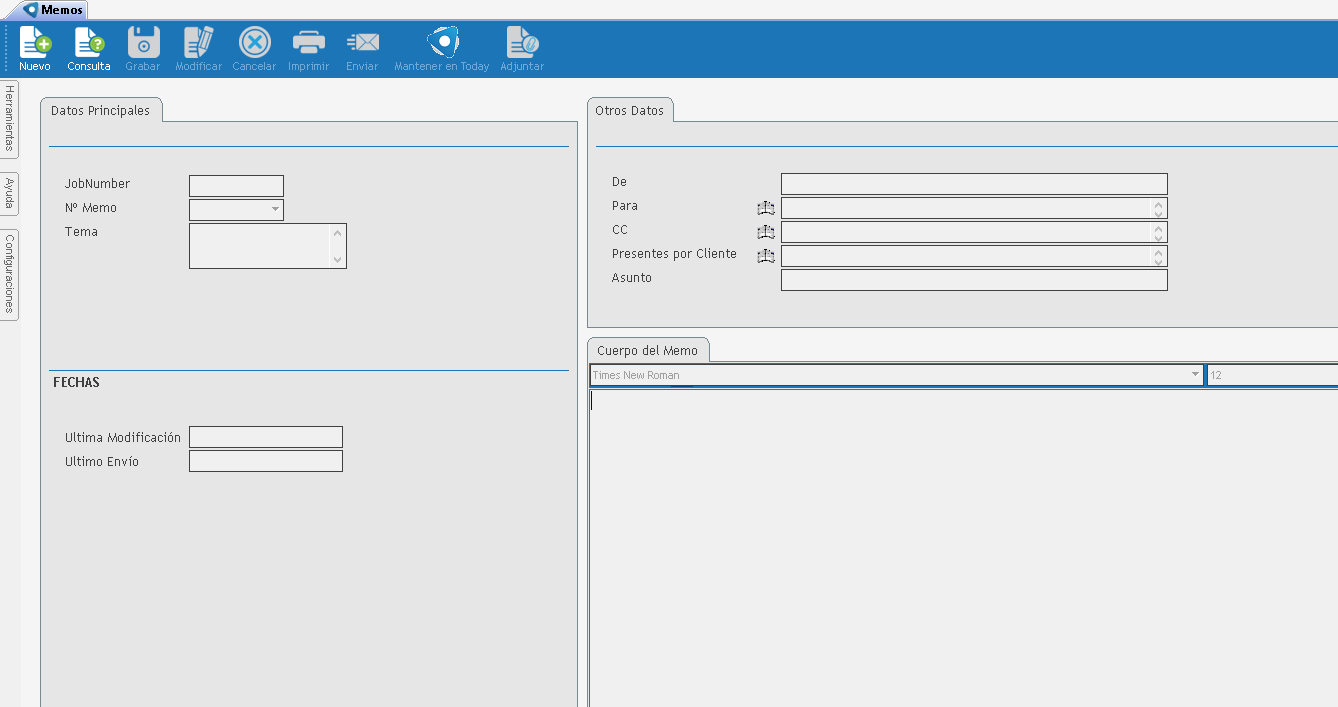Open the Times New Roman font dropdown
The height and width of the screenshot is (707, 1338).
pos(1194,375)
